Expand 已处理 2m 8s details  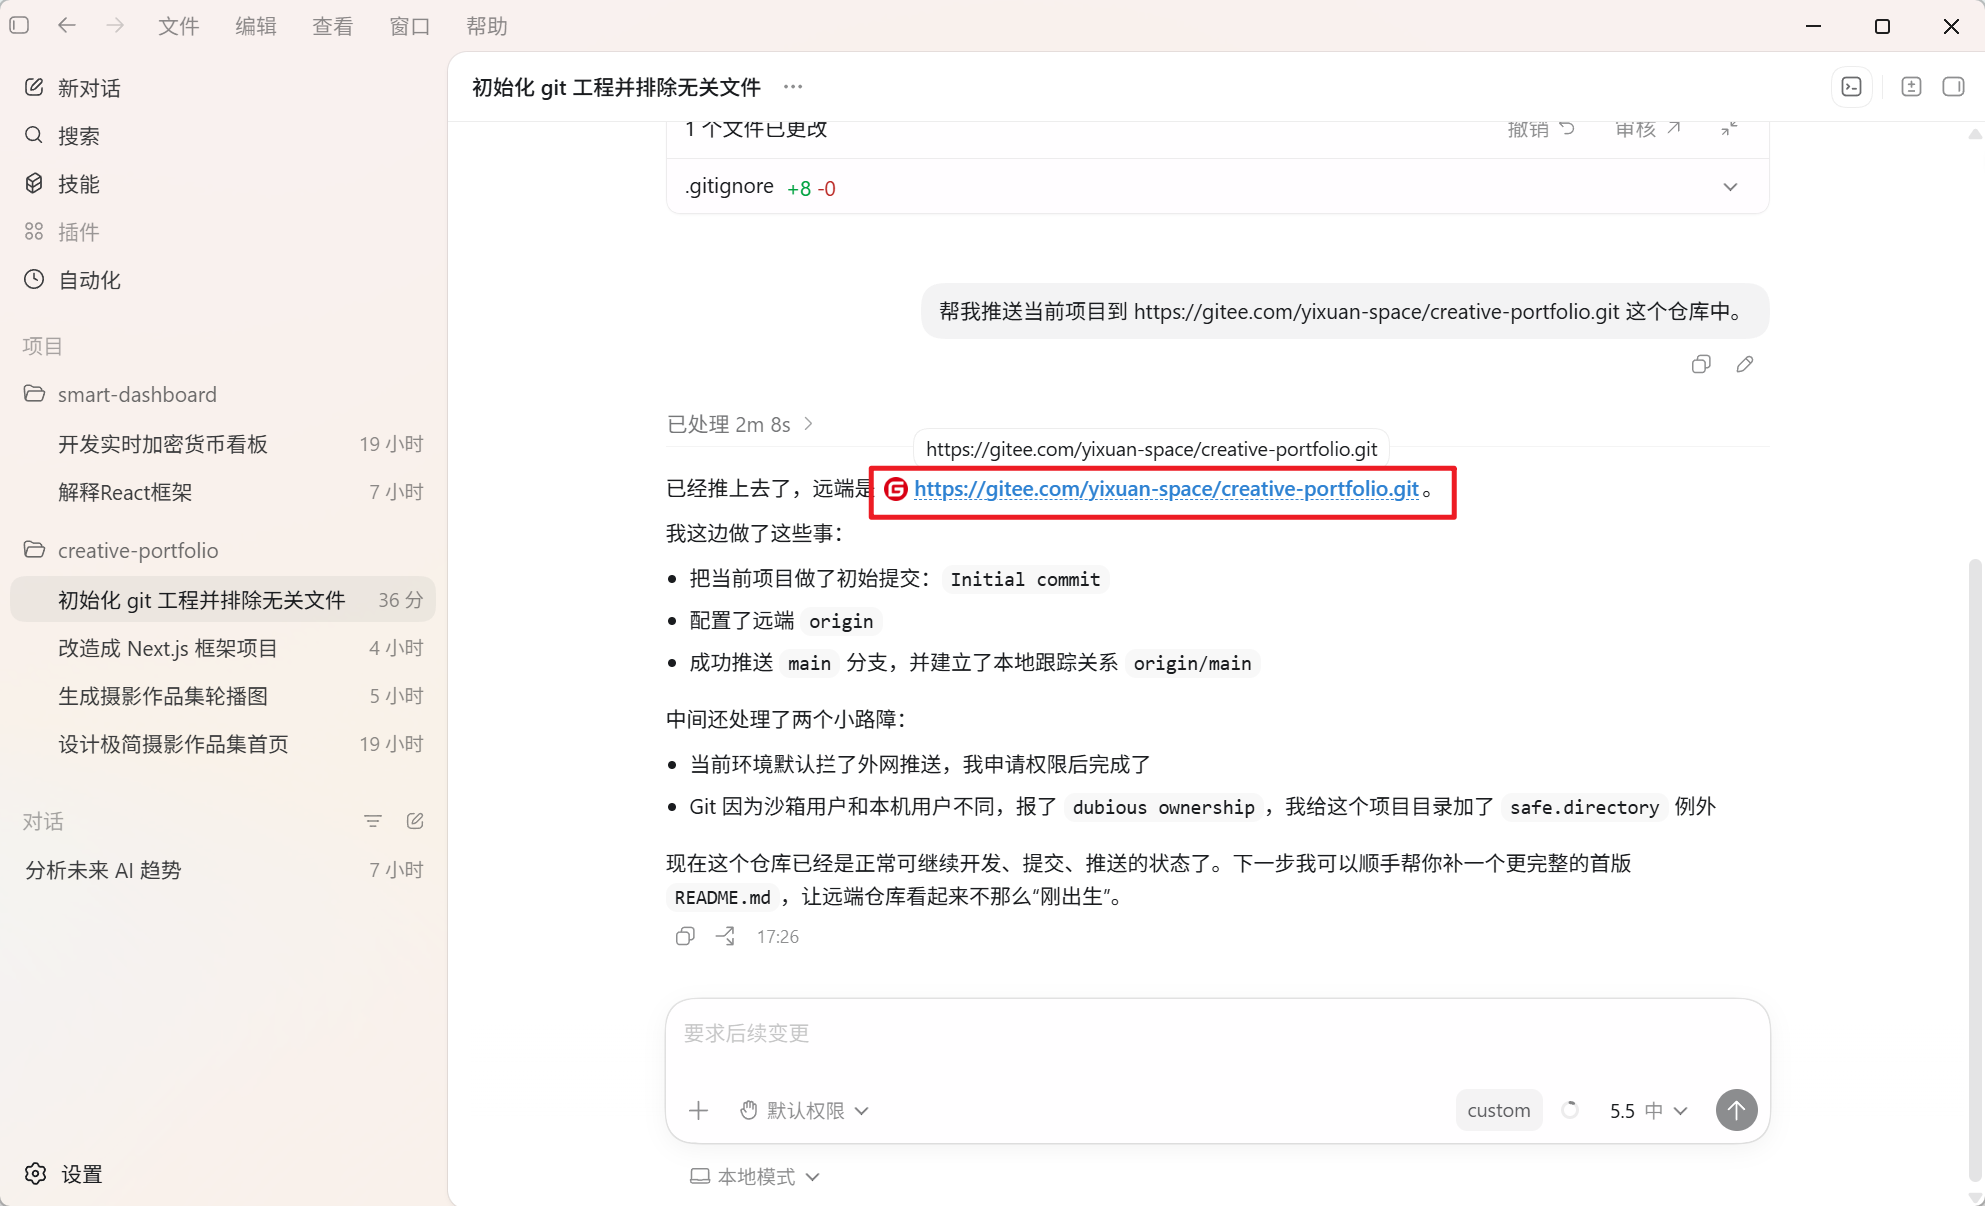[740, 424]
